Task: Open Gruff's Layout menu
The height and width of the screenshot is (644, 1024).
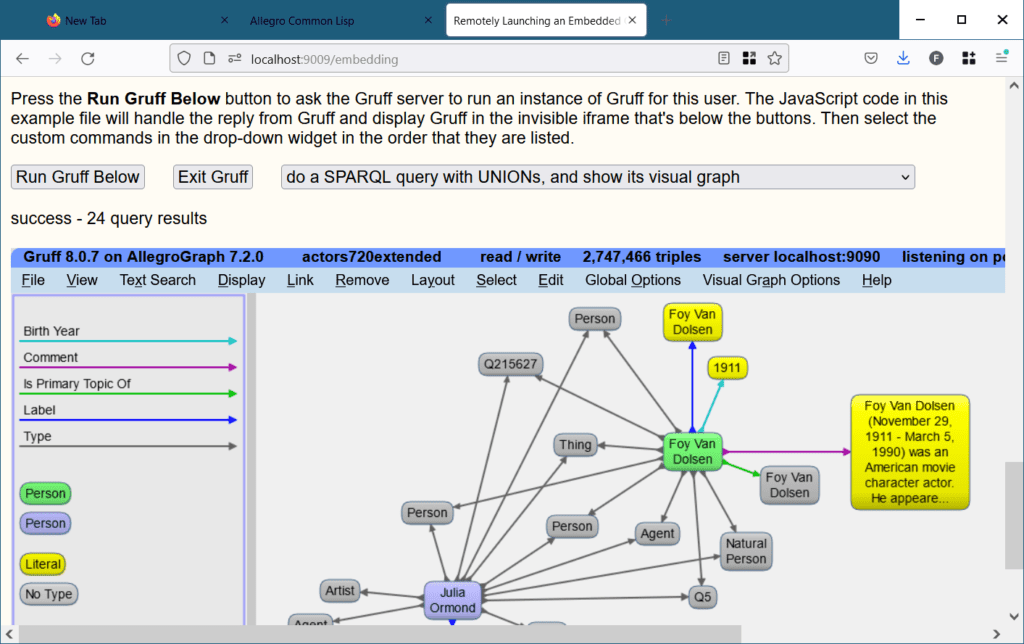Action: [x=432, y=280]
